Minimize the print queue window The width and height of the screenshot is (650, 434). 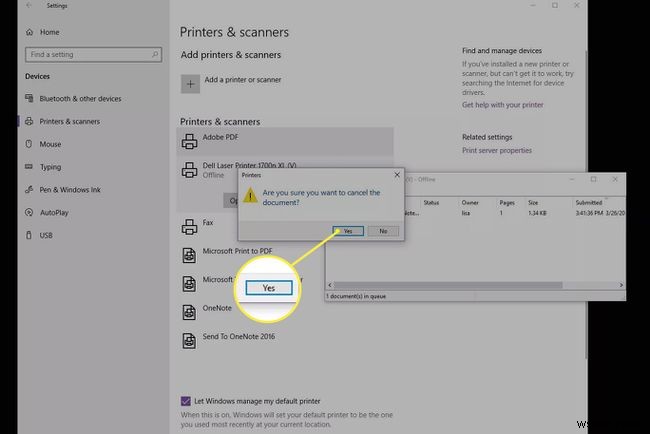point(572,179)
